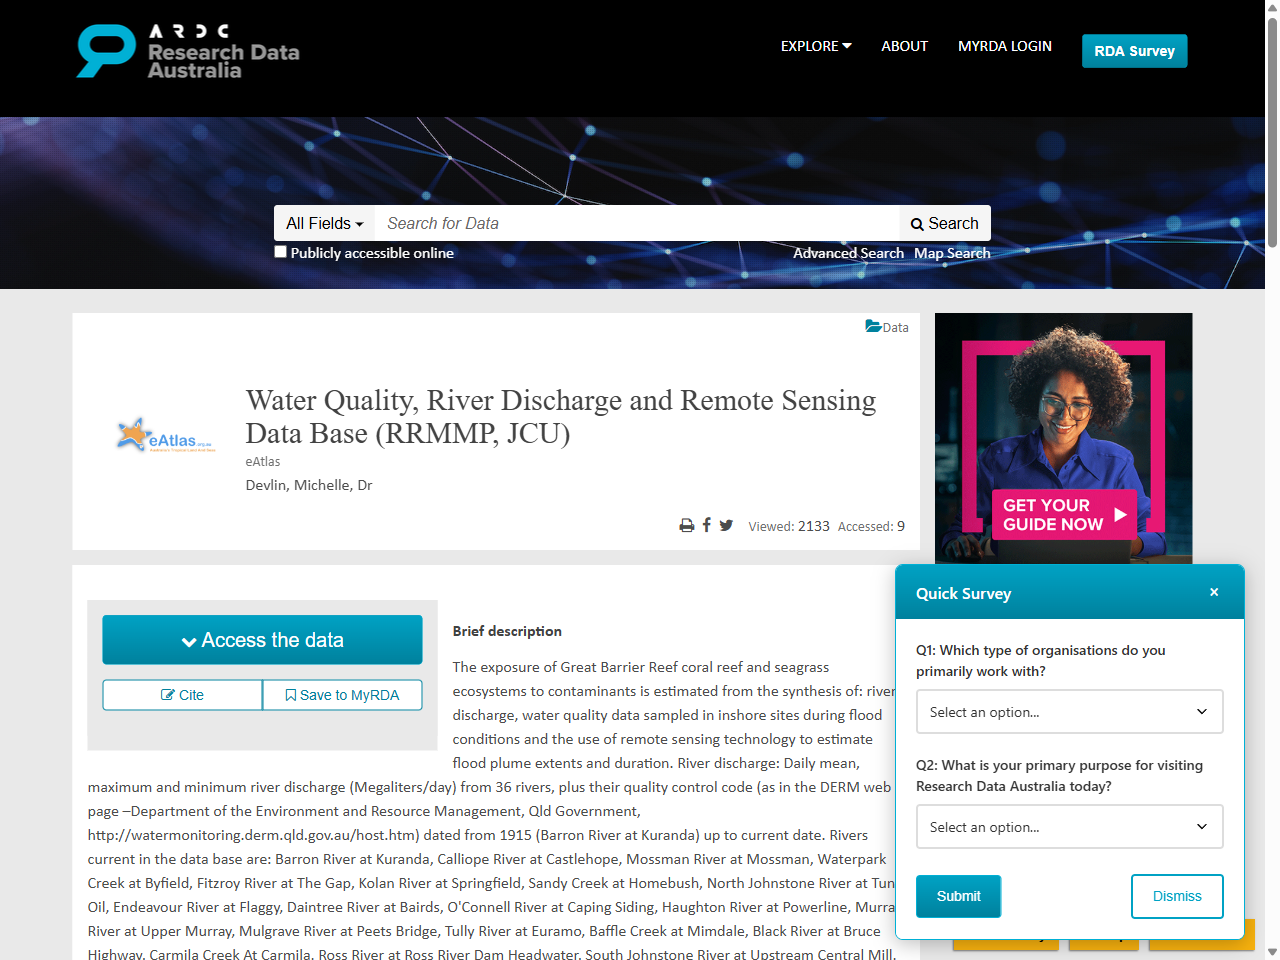
Task: Click the Data category folder icon
Action: point(872,326)
